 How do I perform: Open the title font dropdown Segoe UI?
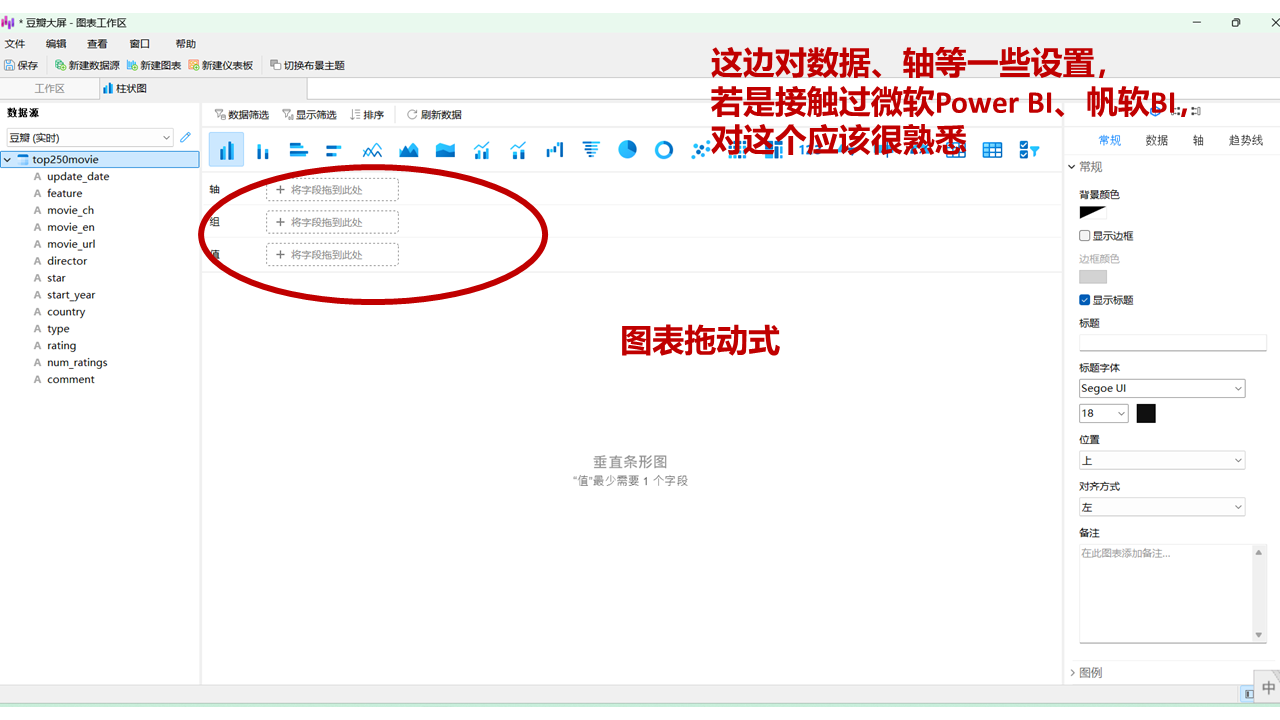(1162, 388)
